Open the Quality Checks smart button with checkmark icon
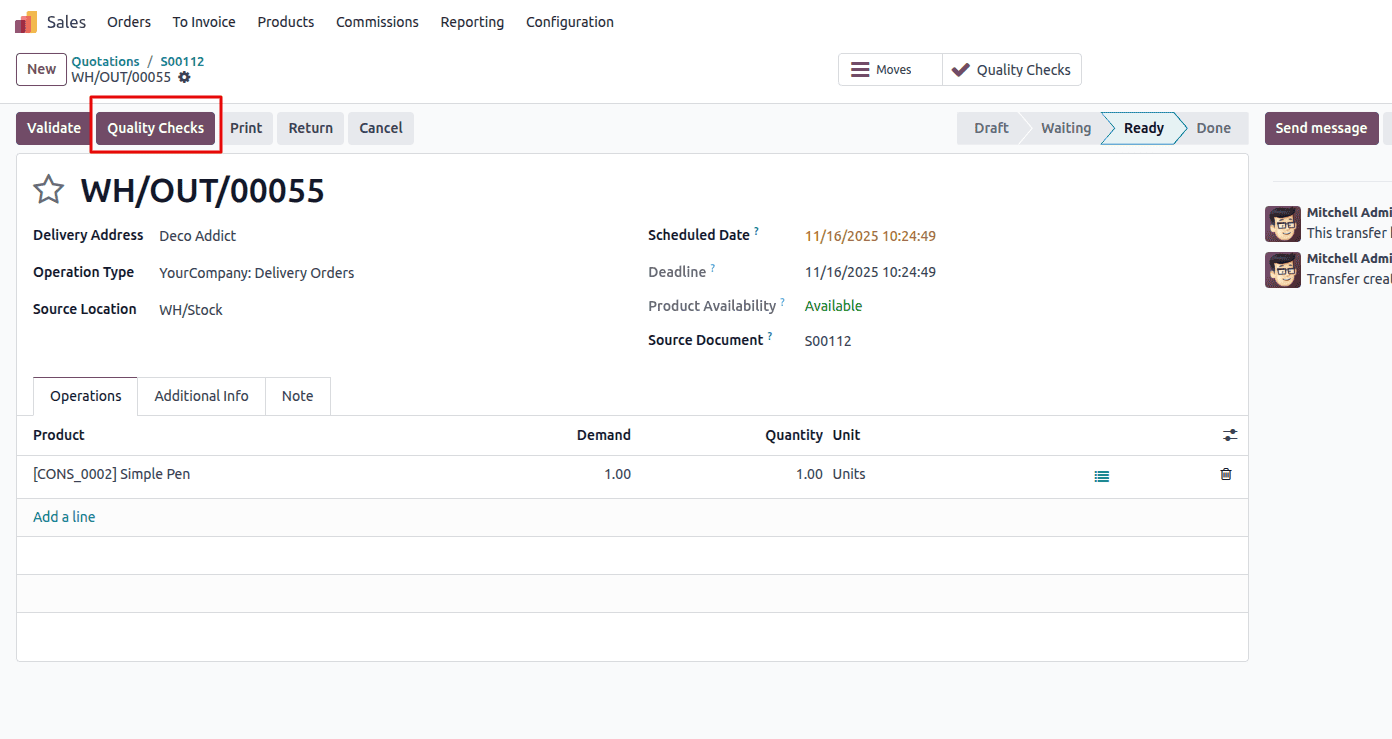 click(x=1012, y=69)
